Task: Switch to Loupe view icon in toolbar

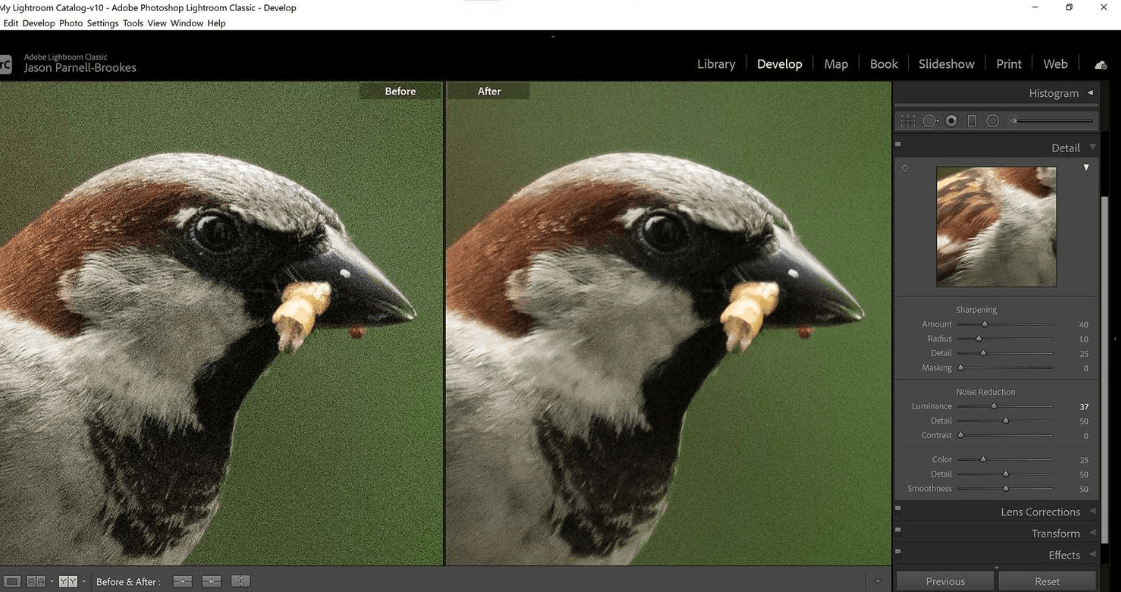Action: pyautogui.click(x=12, y=581)
